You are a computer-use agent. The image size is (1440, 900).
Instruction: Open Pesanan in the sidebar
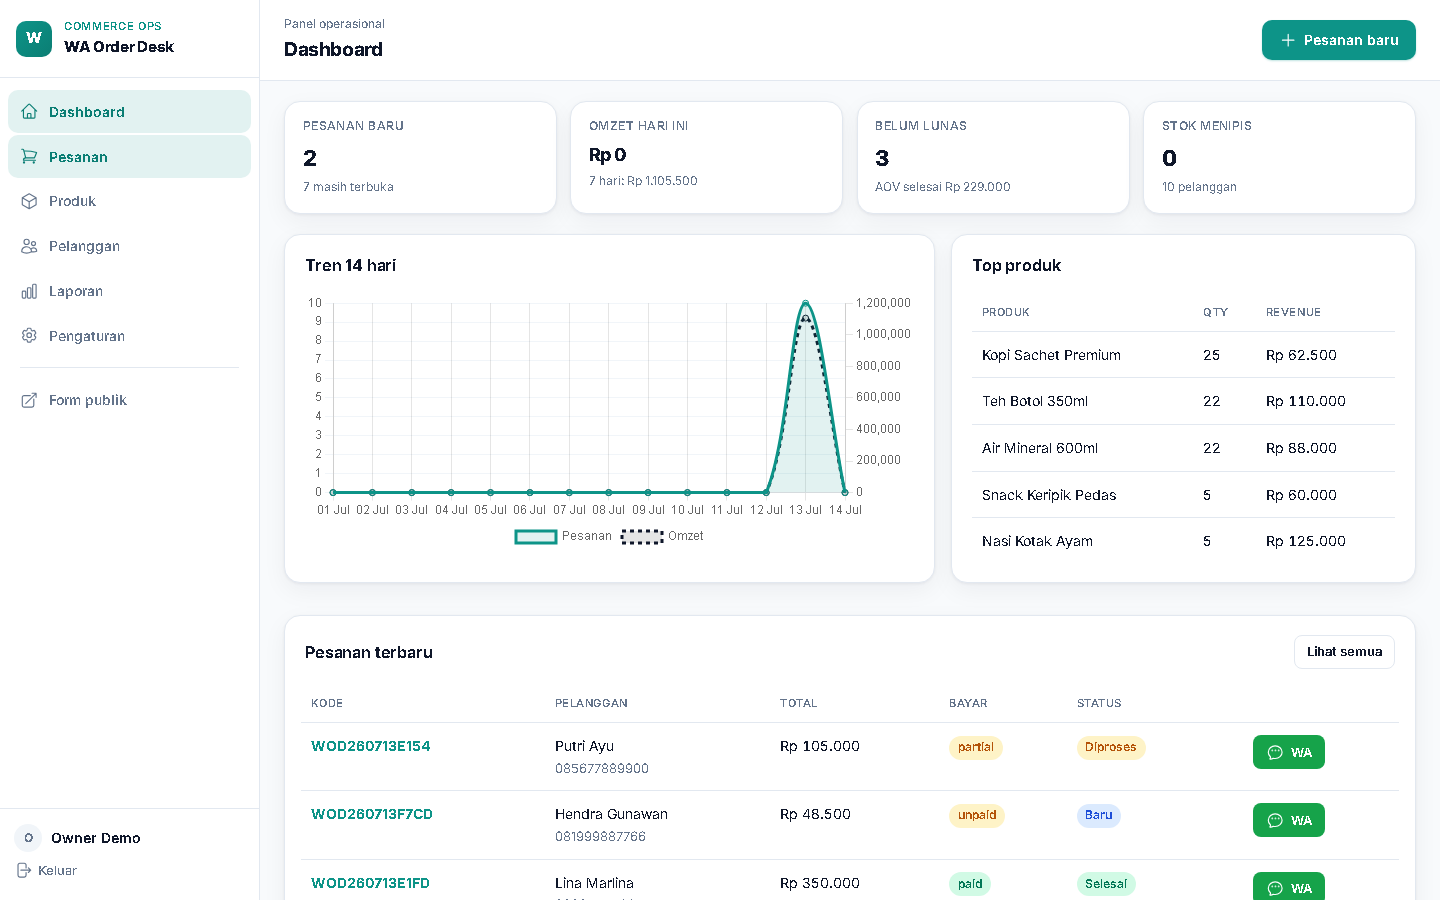coord(129,157)
